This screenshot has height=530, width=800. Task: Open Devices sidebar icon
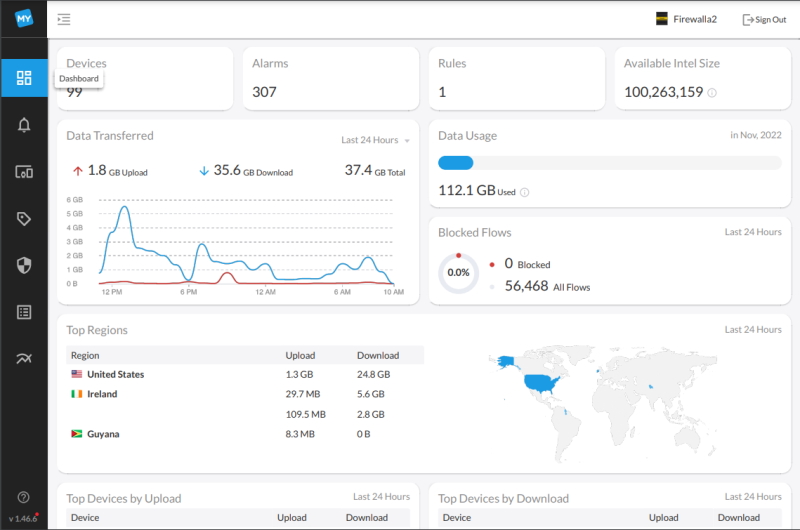[x=24, y=172]
